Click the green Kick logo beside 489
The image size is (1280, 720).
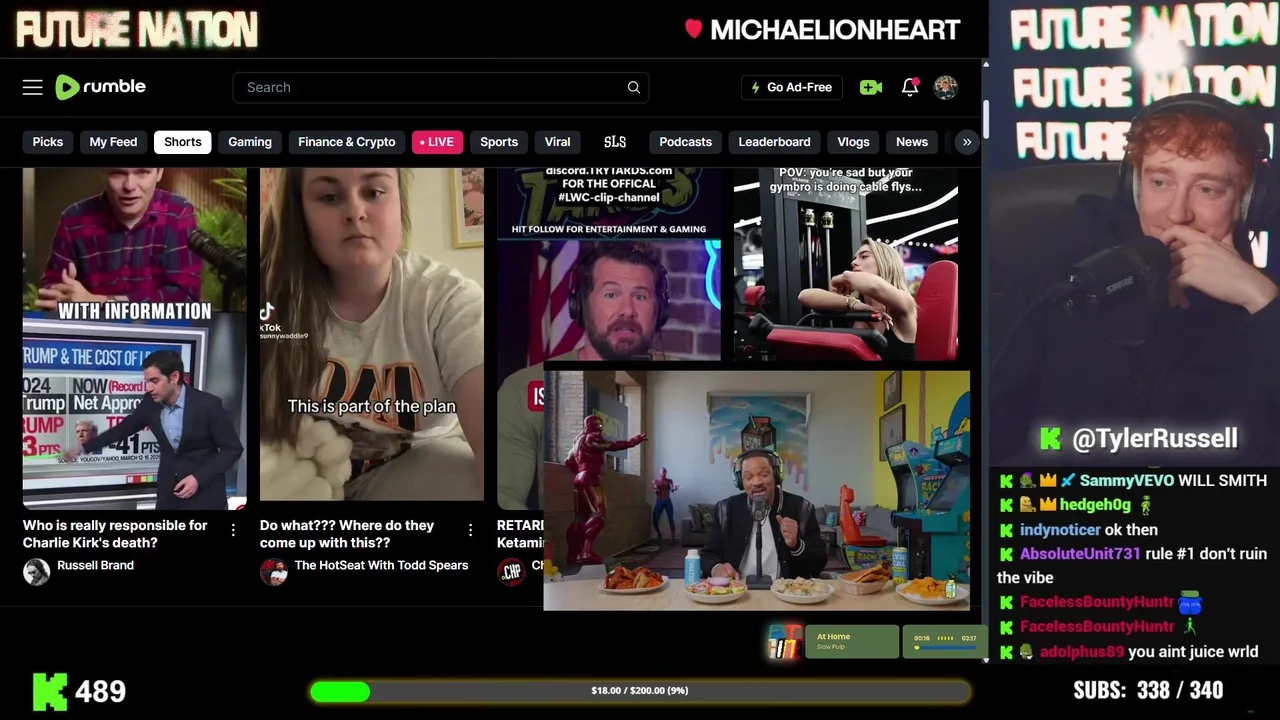pos(50,691)
